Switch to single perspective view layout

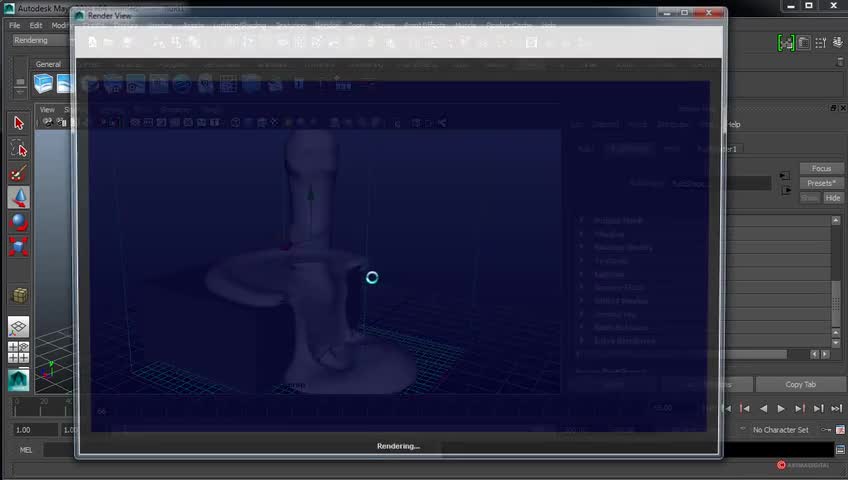(18, 327)
